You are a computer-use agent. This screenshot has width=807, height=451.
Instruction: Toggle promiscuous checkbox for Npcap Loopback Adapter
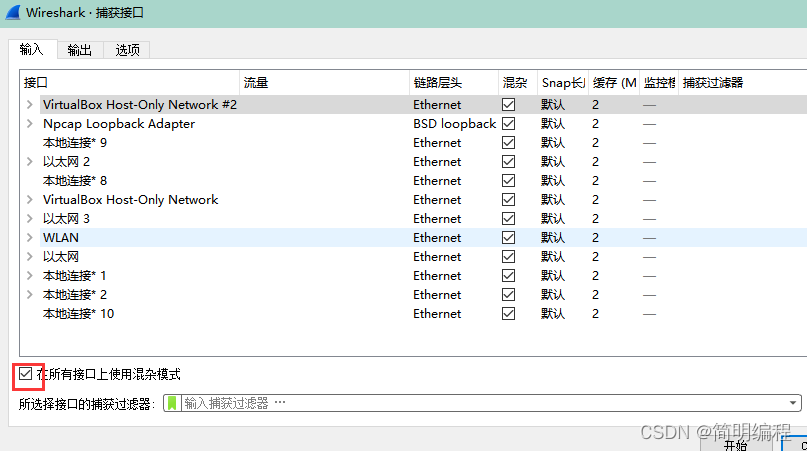point(508,124)
